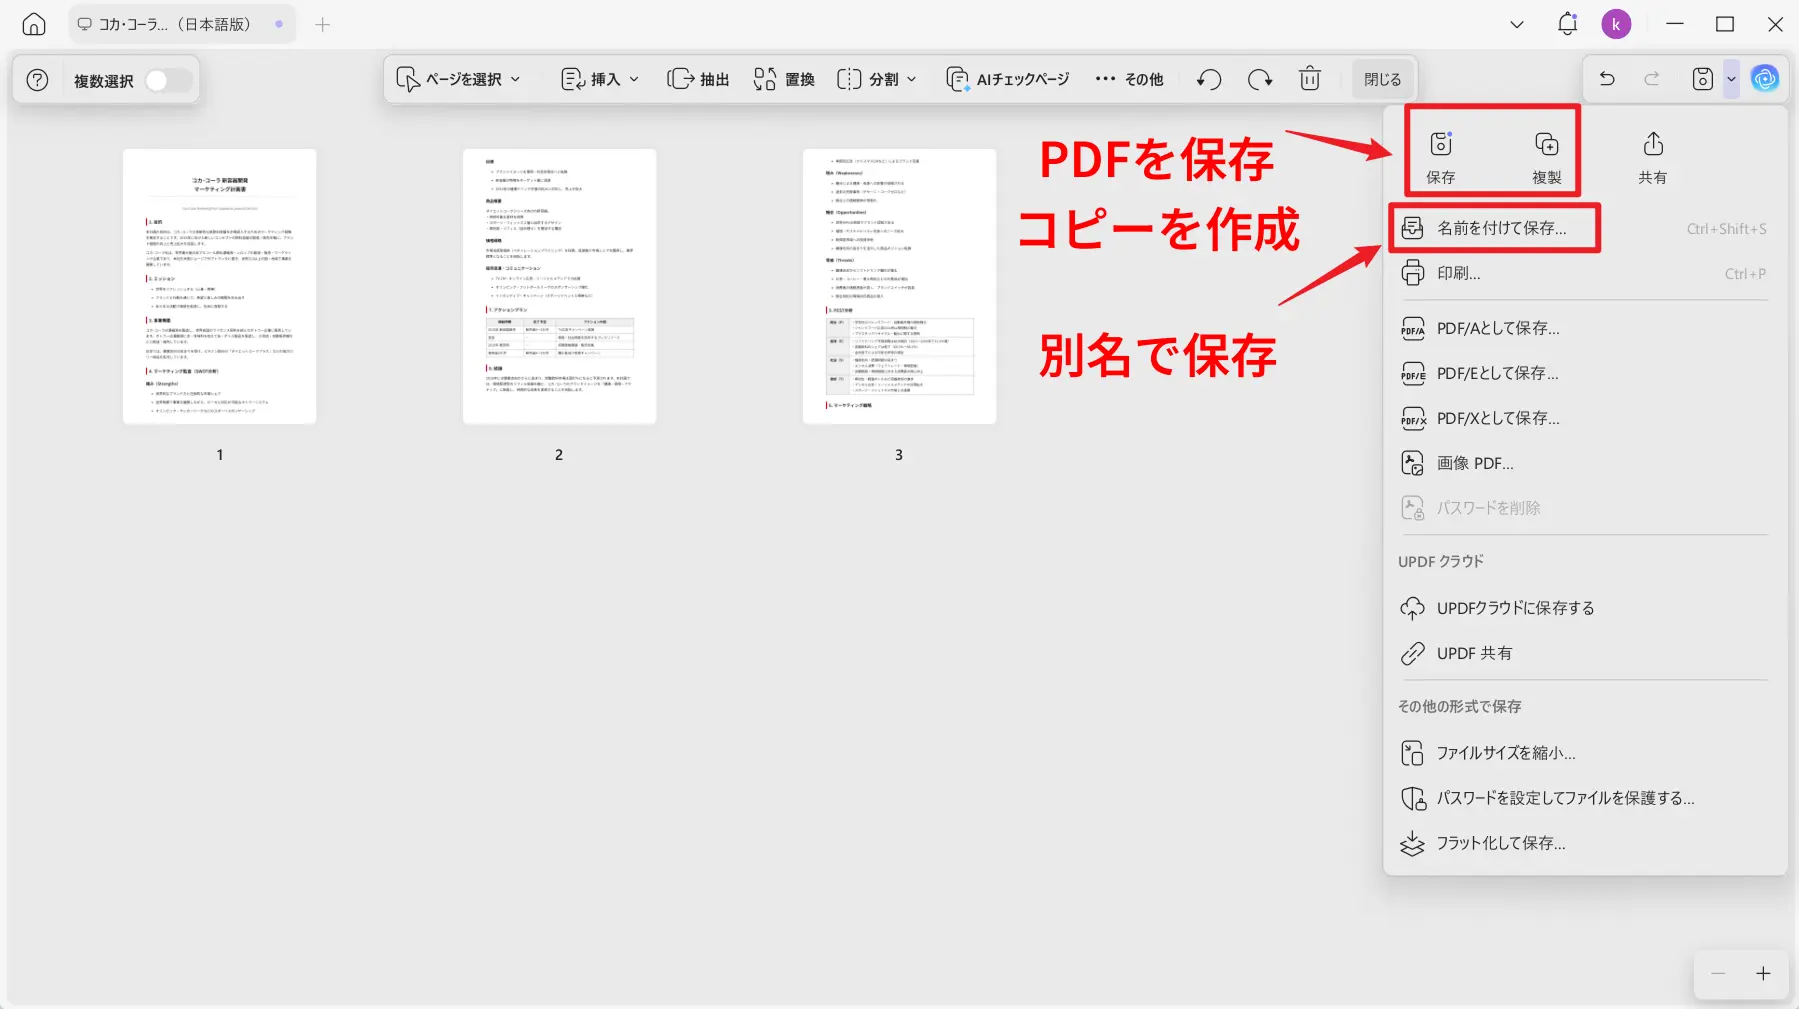Select page 3 thumbnail

899,286
